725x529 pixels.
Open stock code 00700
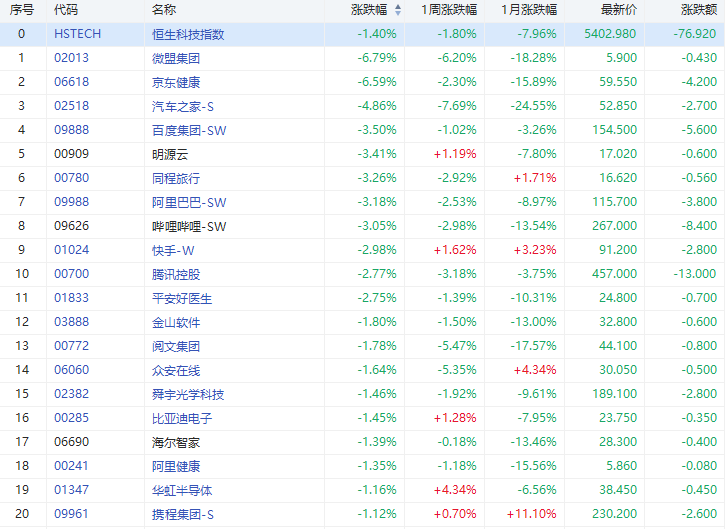[x=71, y=274]
